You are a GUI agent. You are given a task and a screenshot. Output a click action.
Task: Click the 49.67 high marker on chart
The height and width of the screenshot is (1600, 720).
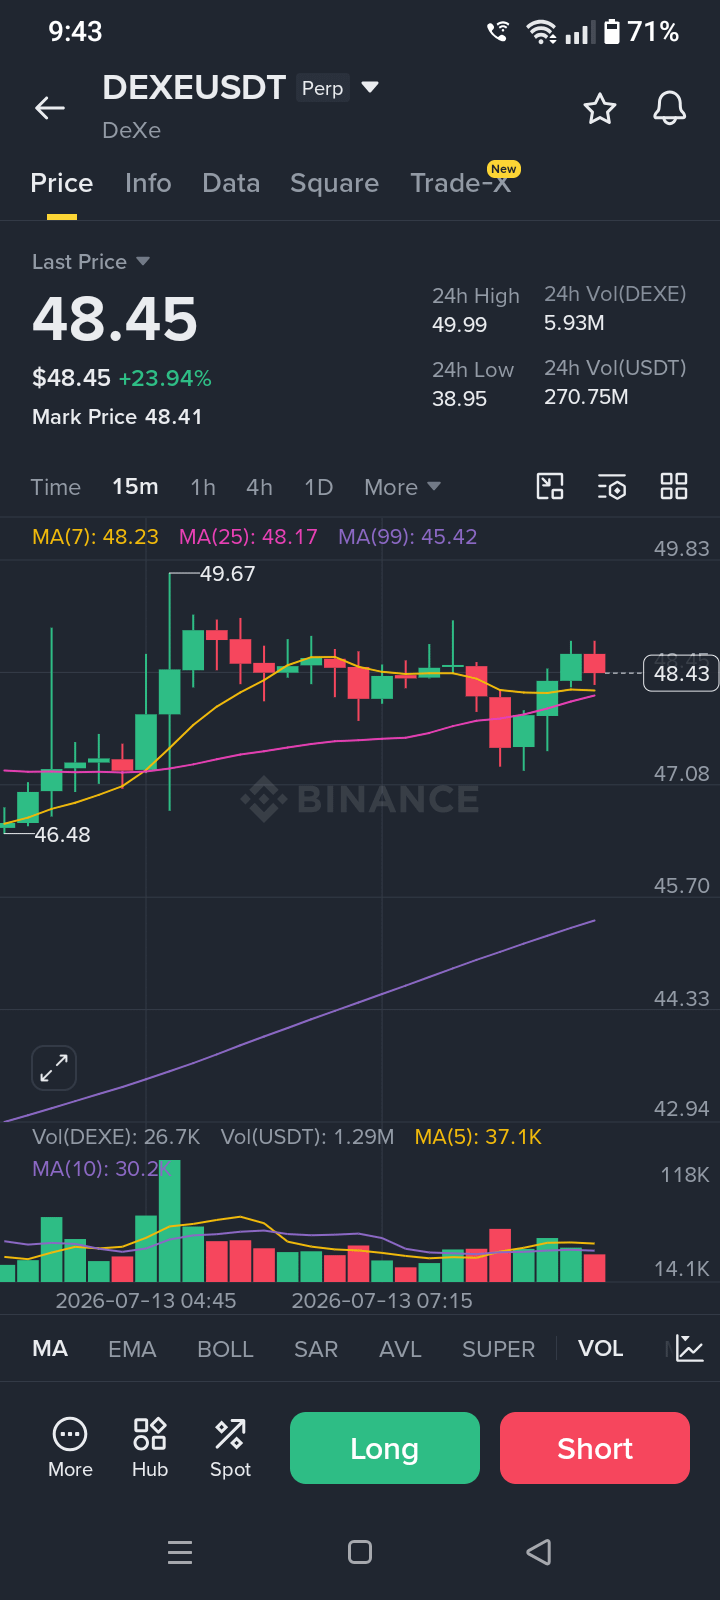point(227,574)
